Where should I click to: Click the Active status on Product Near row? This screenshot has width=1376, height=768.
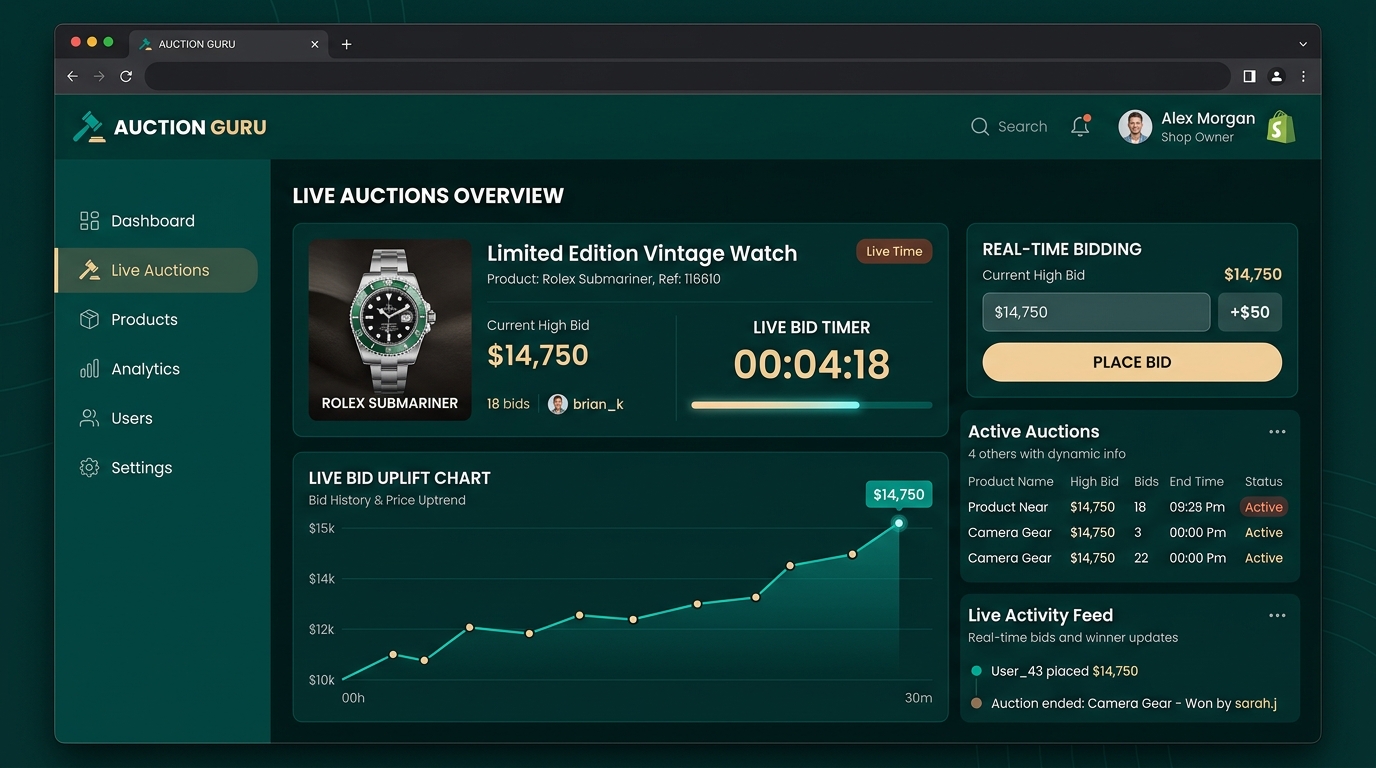(1264, 507)
